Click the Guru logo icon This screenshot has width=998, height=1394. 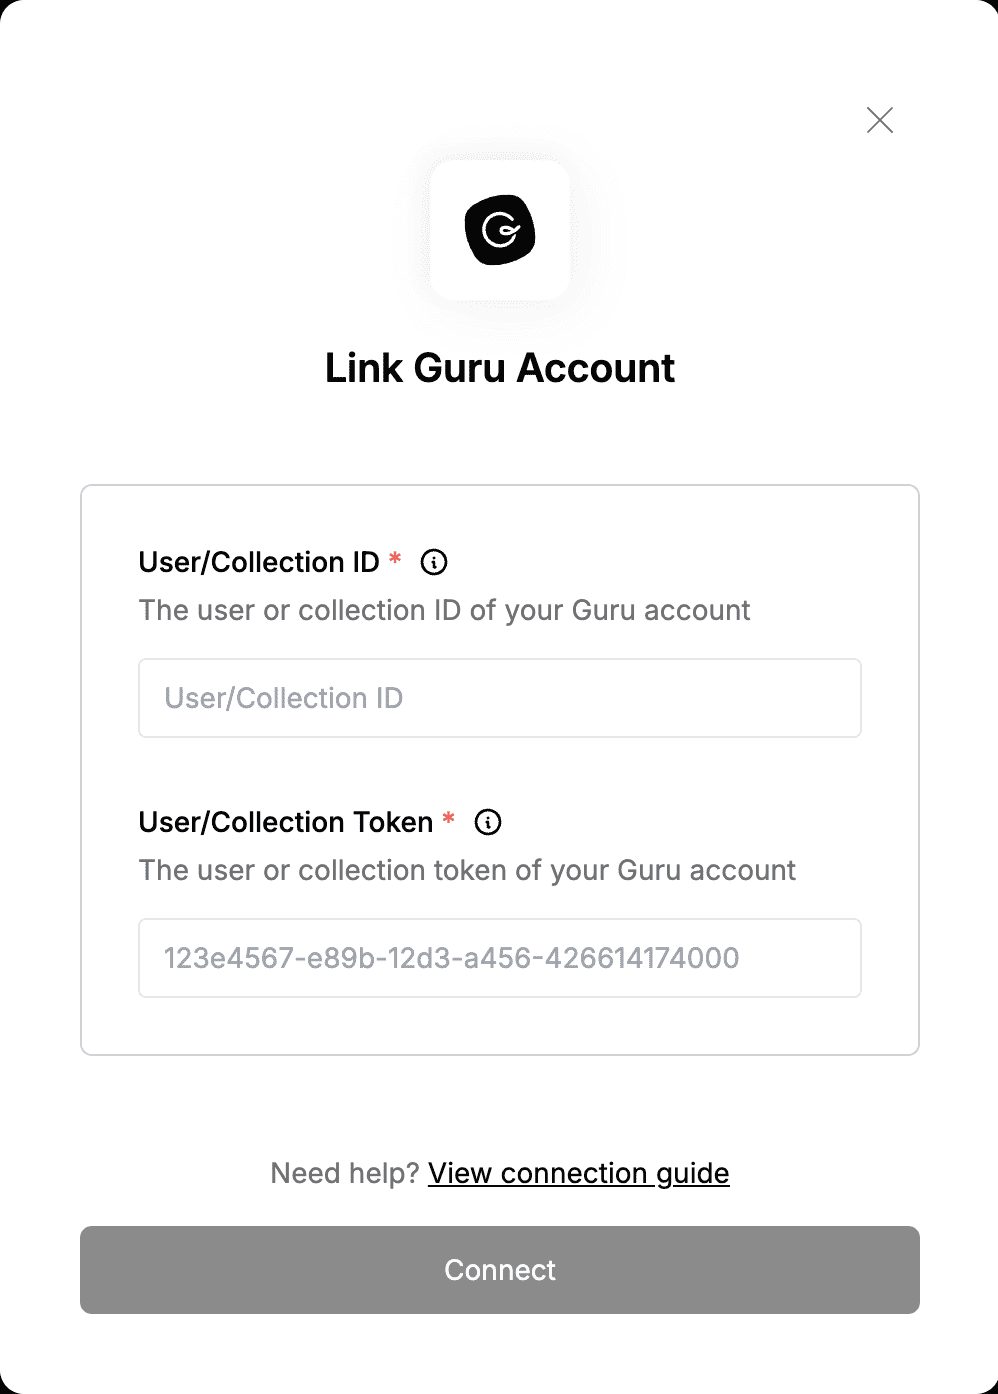click(x=500, y=230)
